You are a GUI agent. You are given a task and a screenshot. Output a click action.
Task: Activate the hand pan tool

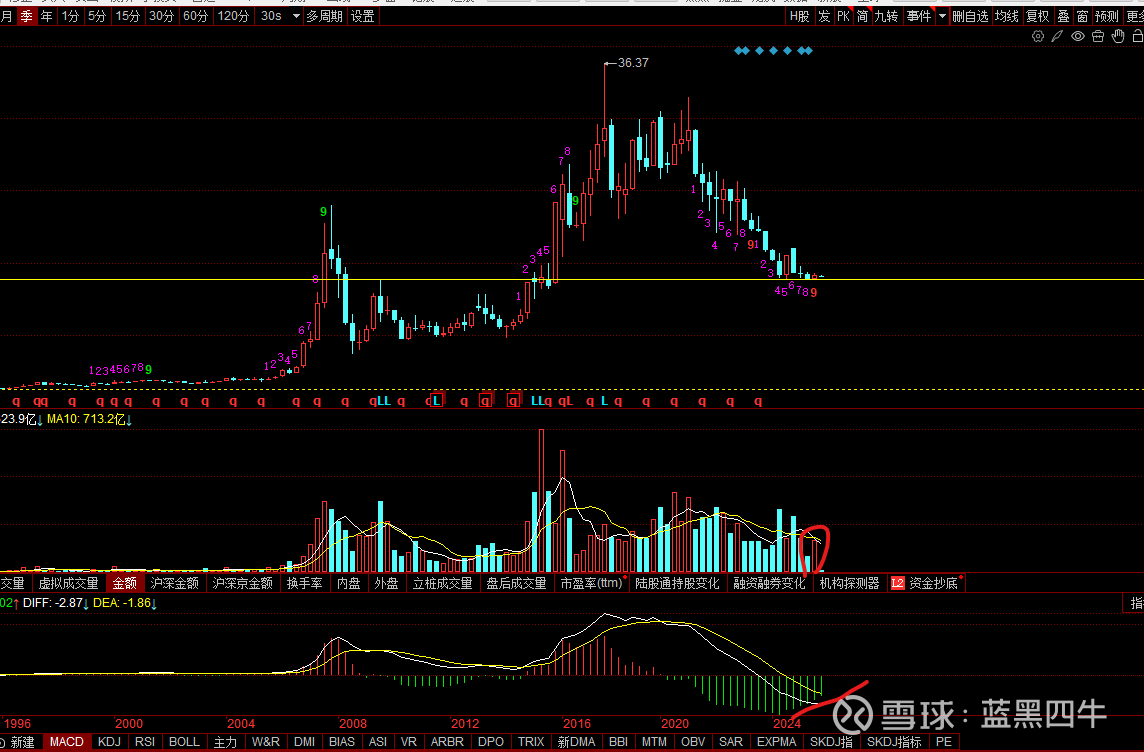(1118, 36)
